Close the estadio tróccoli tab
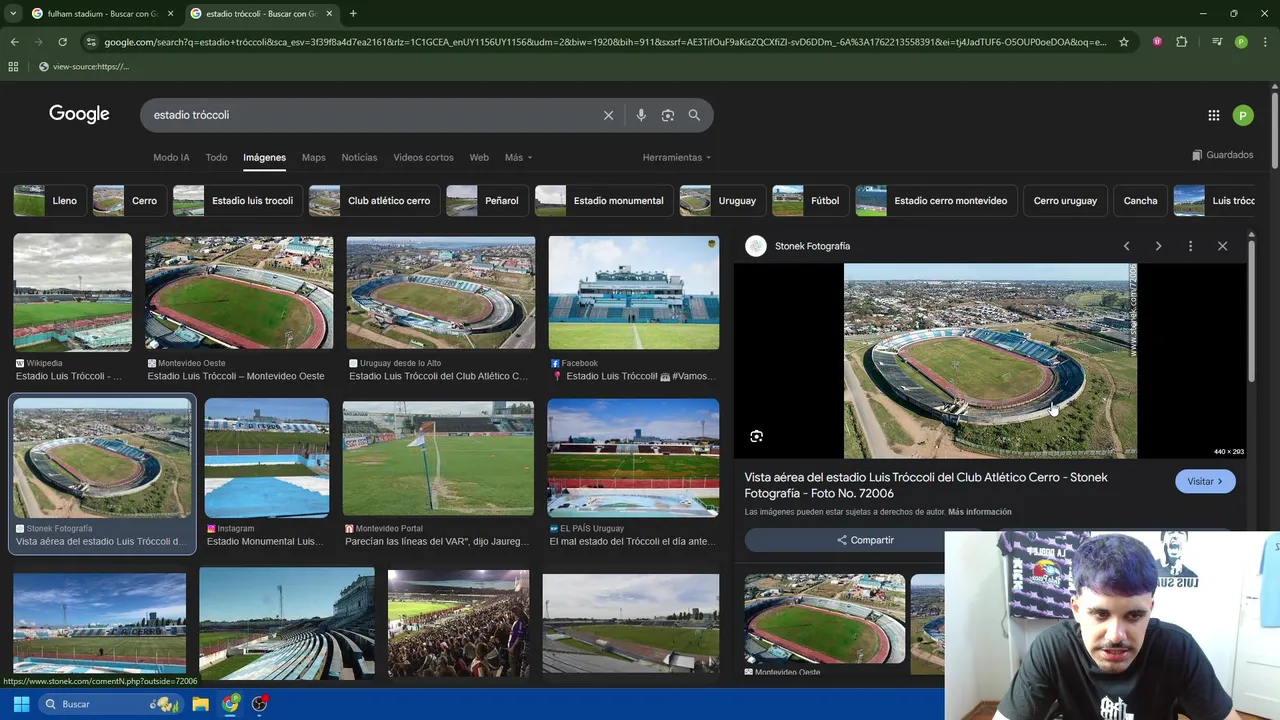 click(x=329, y=13)
